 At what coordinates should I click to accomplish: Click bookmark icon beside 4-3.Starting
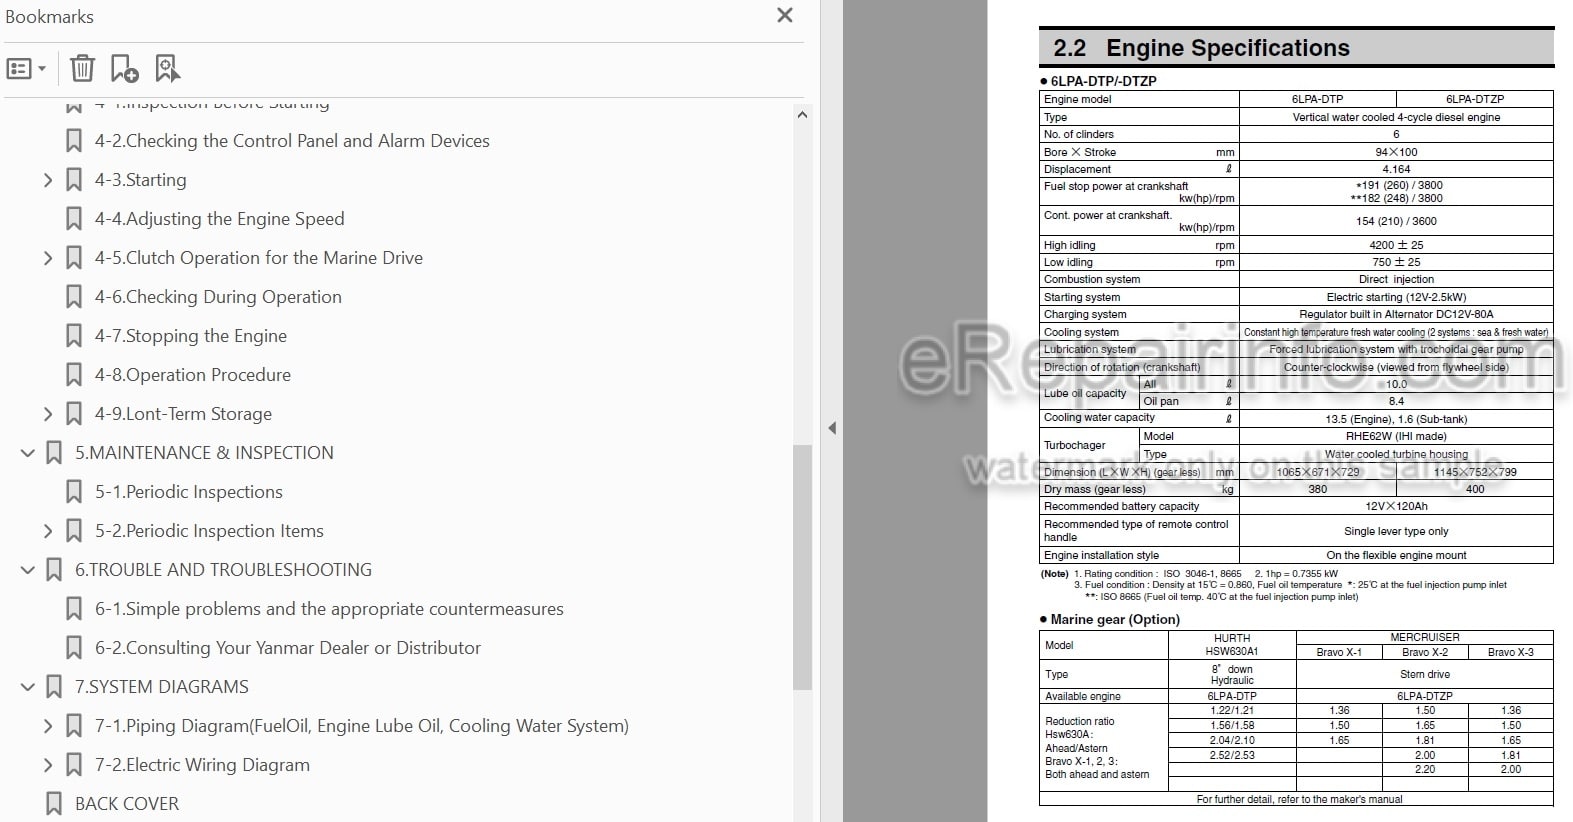pos(74,180)
